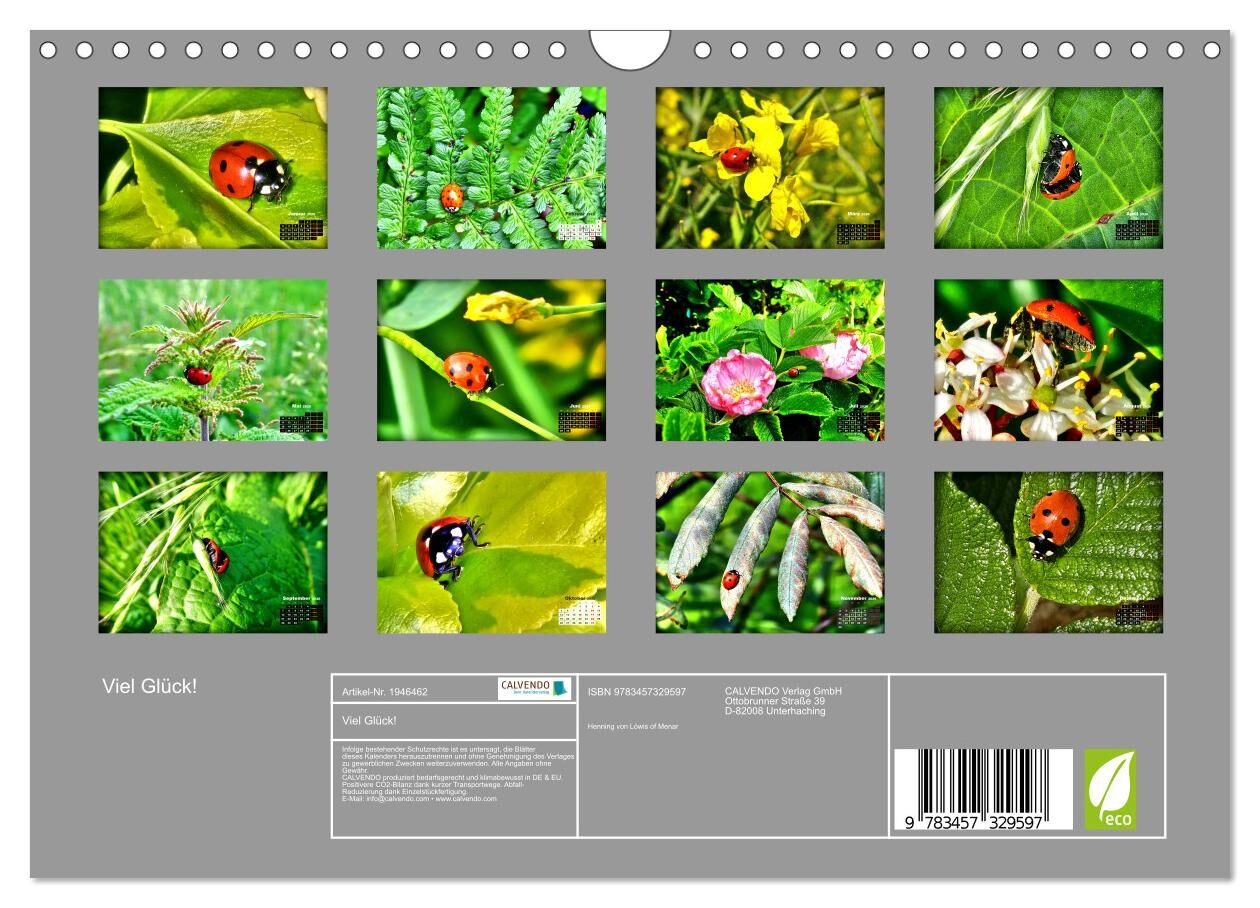The width and height of the screenshot is (1260, 908).
Task: Select the Juni ladybug on stem photo
Action: point(491,360)
